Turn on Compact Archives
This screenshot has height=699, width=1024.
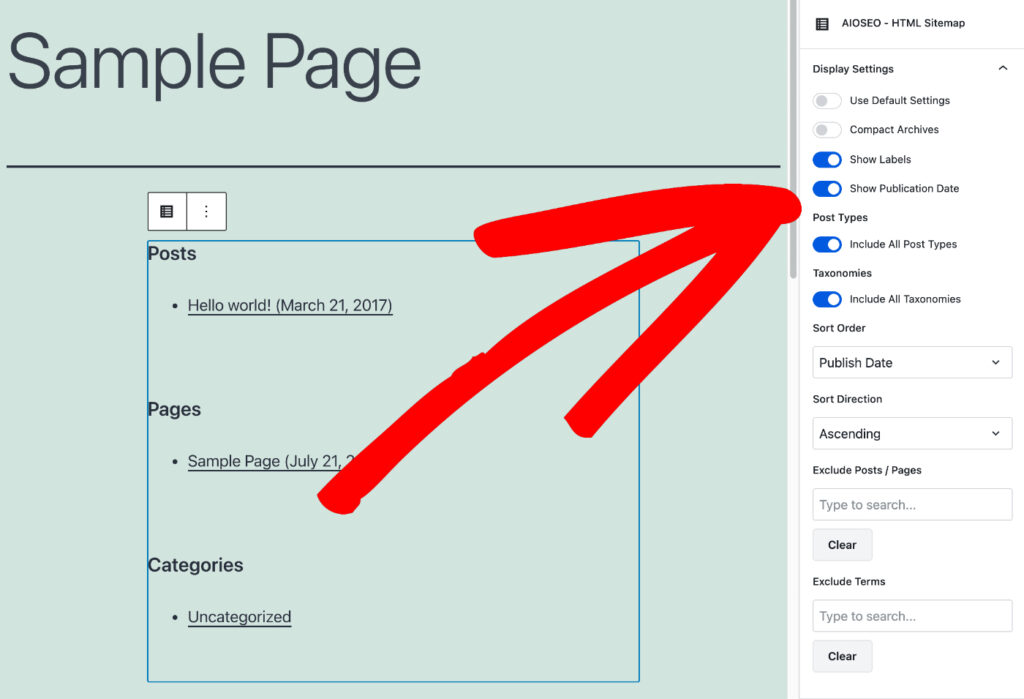click(827, 129)
